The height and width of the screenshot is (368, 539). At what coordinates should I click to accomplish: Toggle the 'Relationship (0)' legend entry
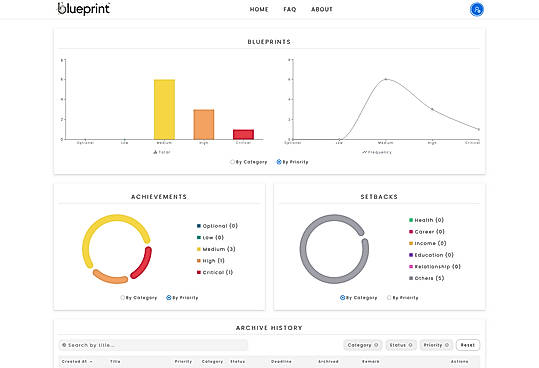click(435, 266)
